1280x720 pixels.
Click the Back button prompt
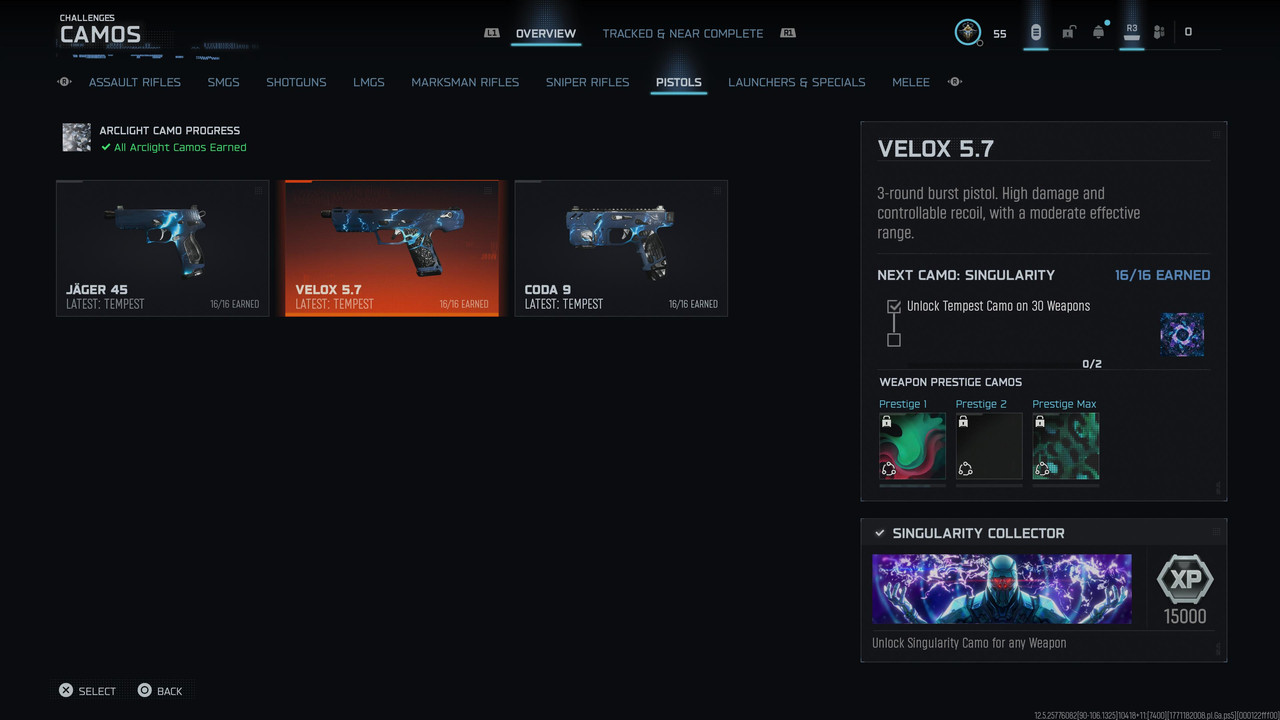click(x=160, y=691)
